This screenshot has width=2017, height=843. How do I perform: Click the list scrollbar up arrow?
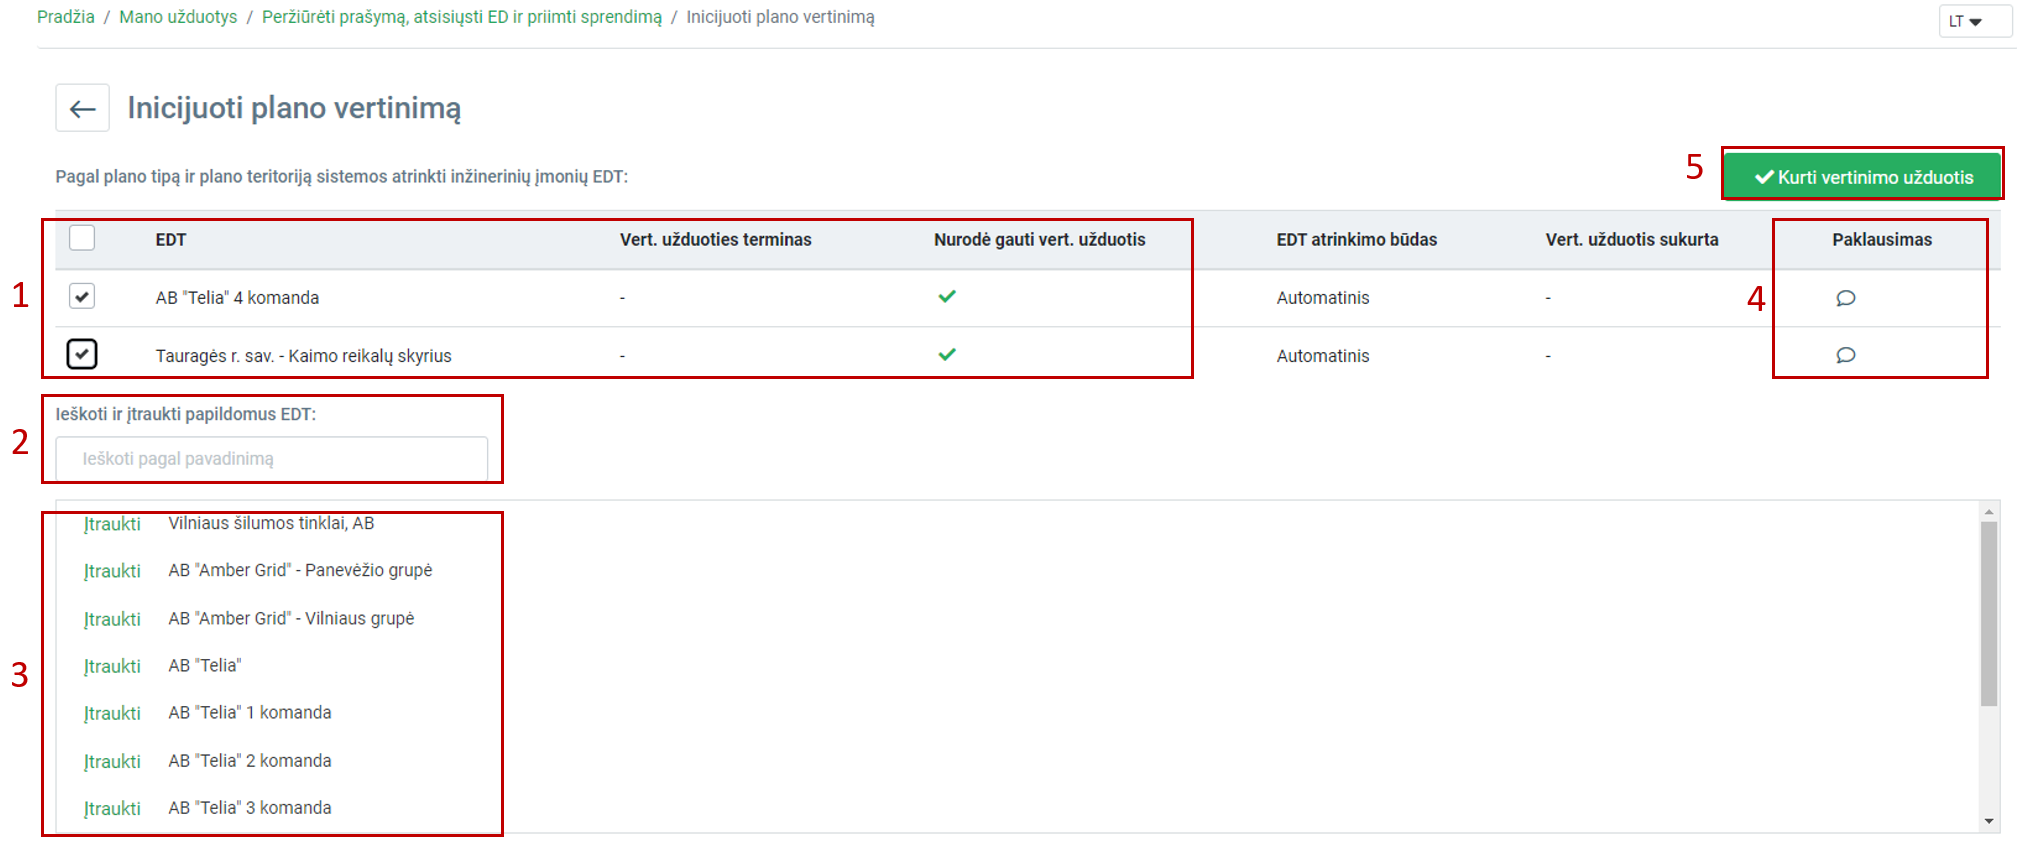1989,511
